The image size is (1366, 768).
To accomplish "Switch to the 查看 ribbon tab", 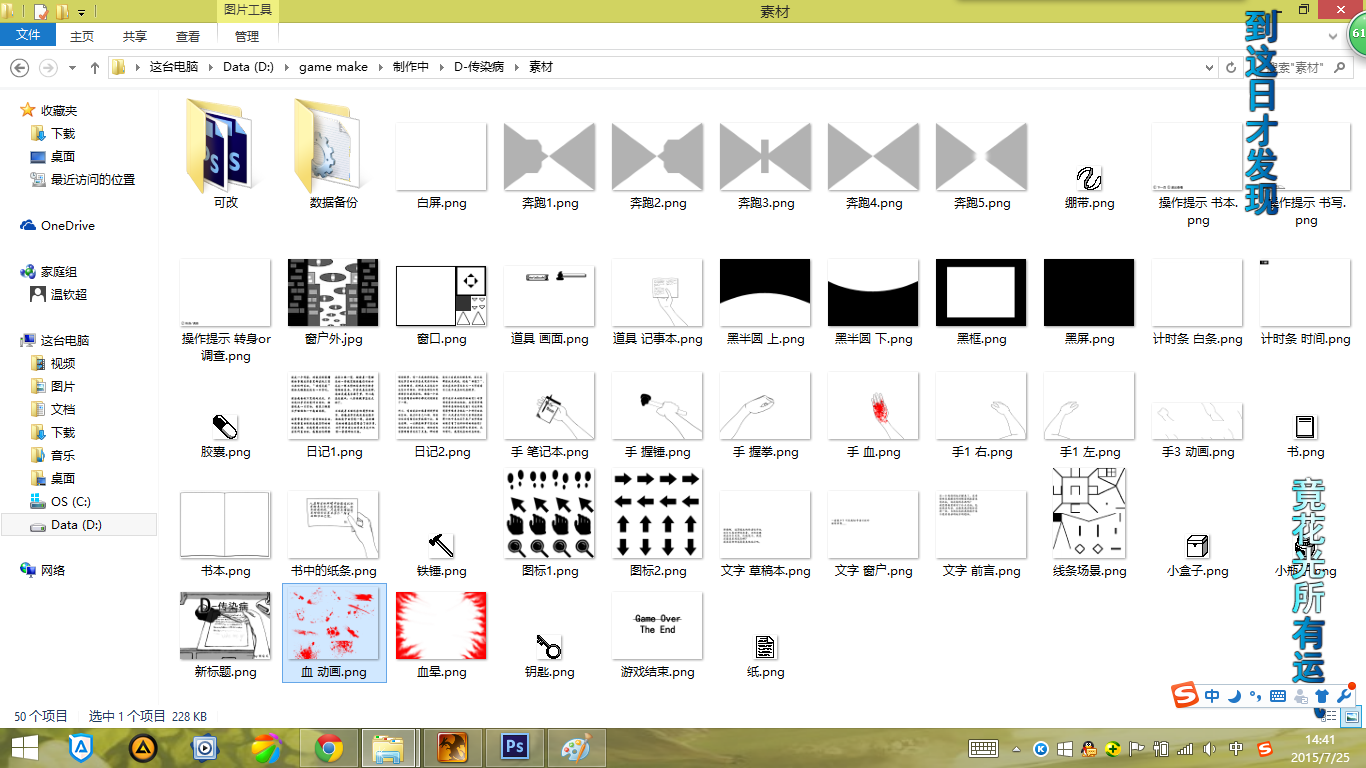I will [188, 36].
